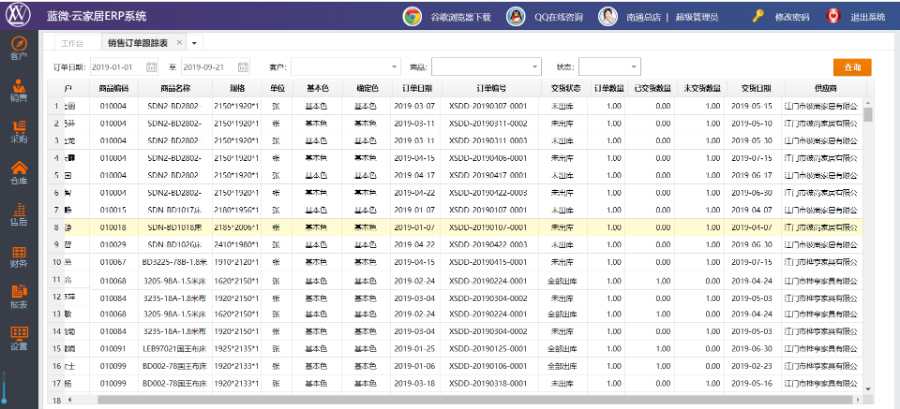
Task: Click the scroll-right arrow of horizontal scrollbar
Action: pos(858,399)
